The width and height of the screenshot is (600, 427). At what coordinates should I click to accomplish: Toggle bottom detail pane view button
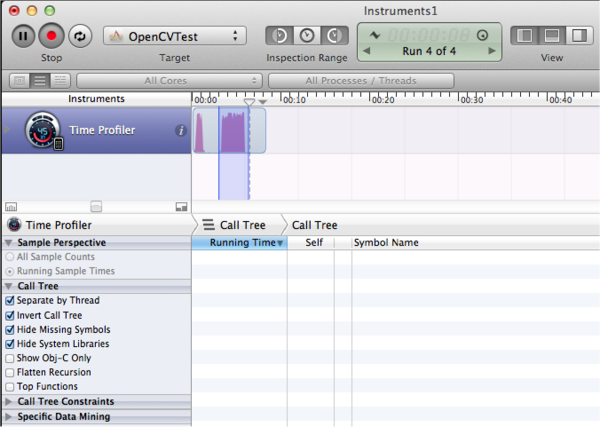point(552,36)
